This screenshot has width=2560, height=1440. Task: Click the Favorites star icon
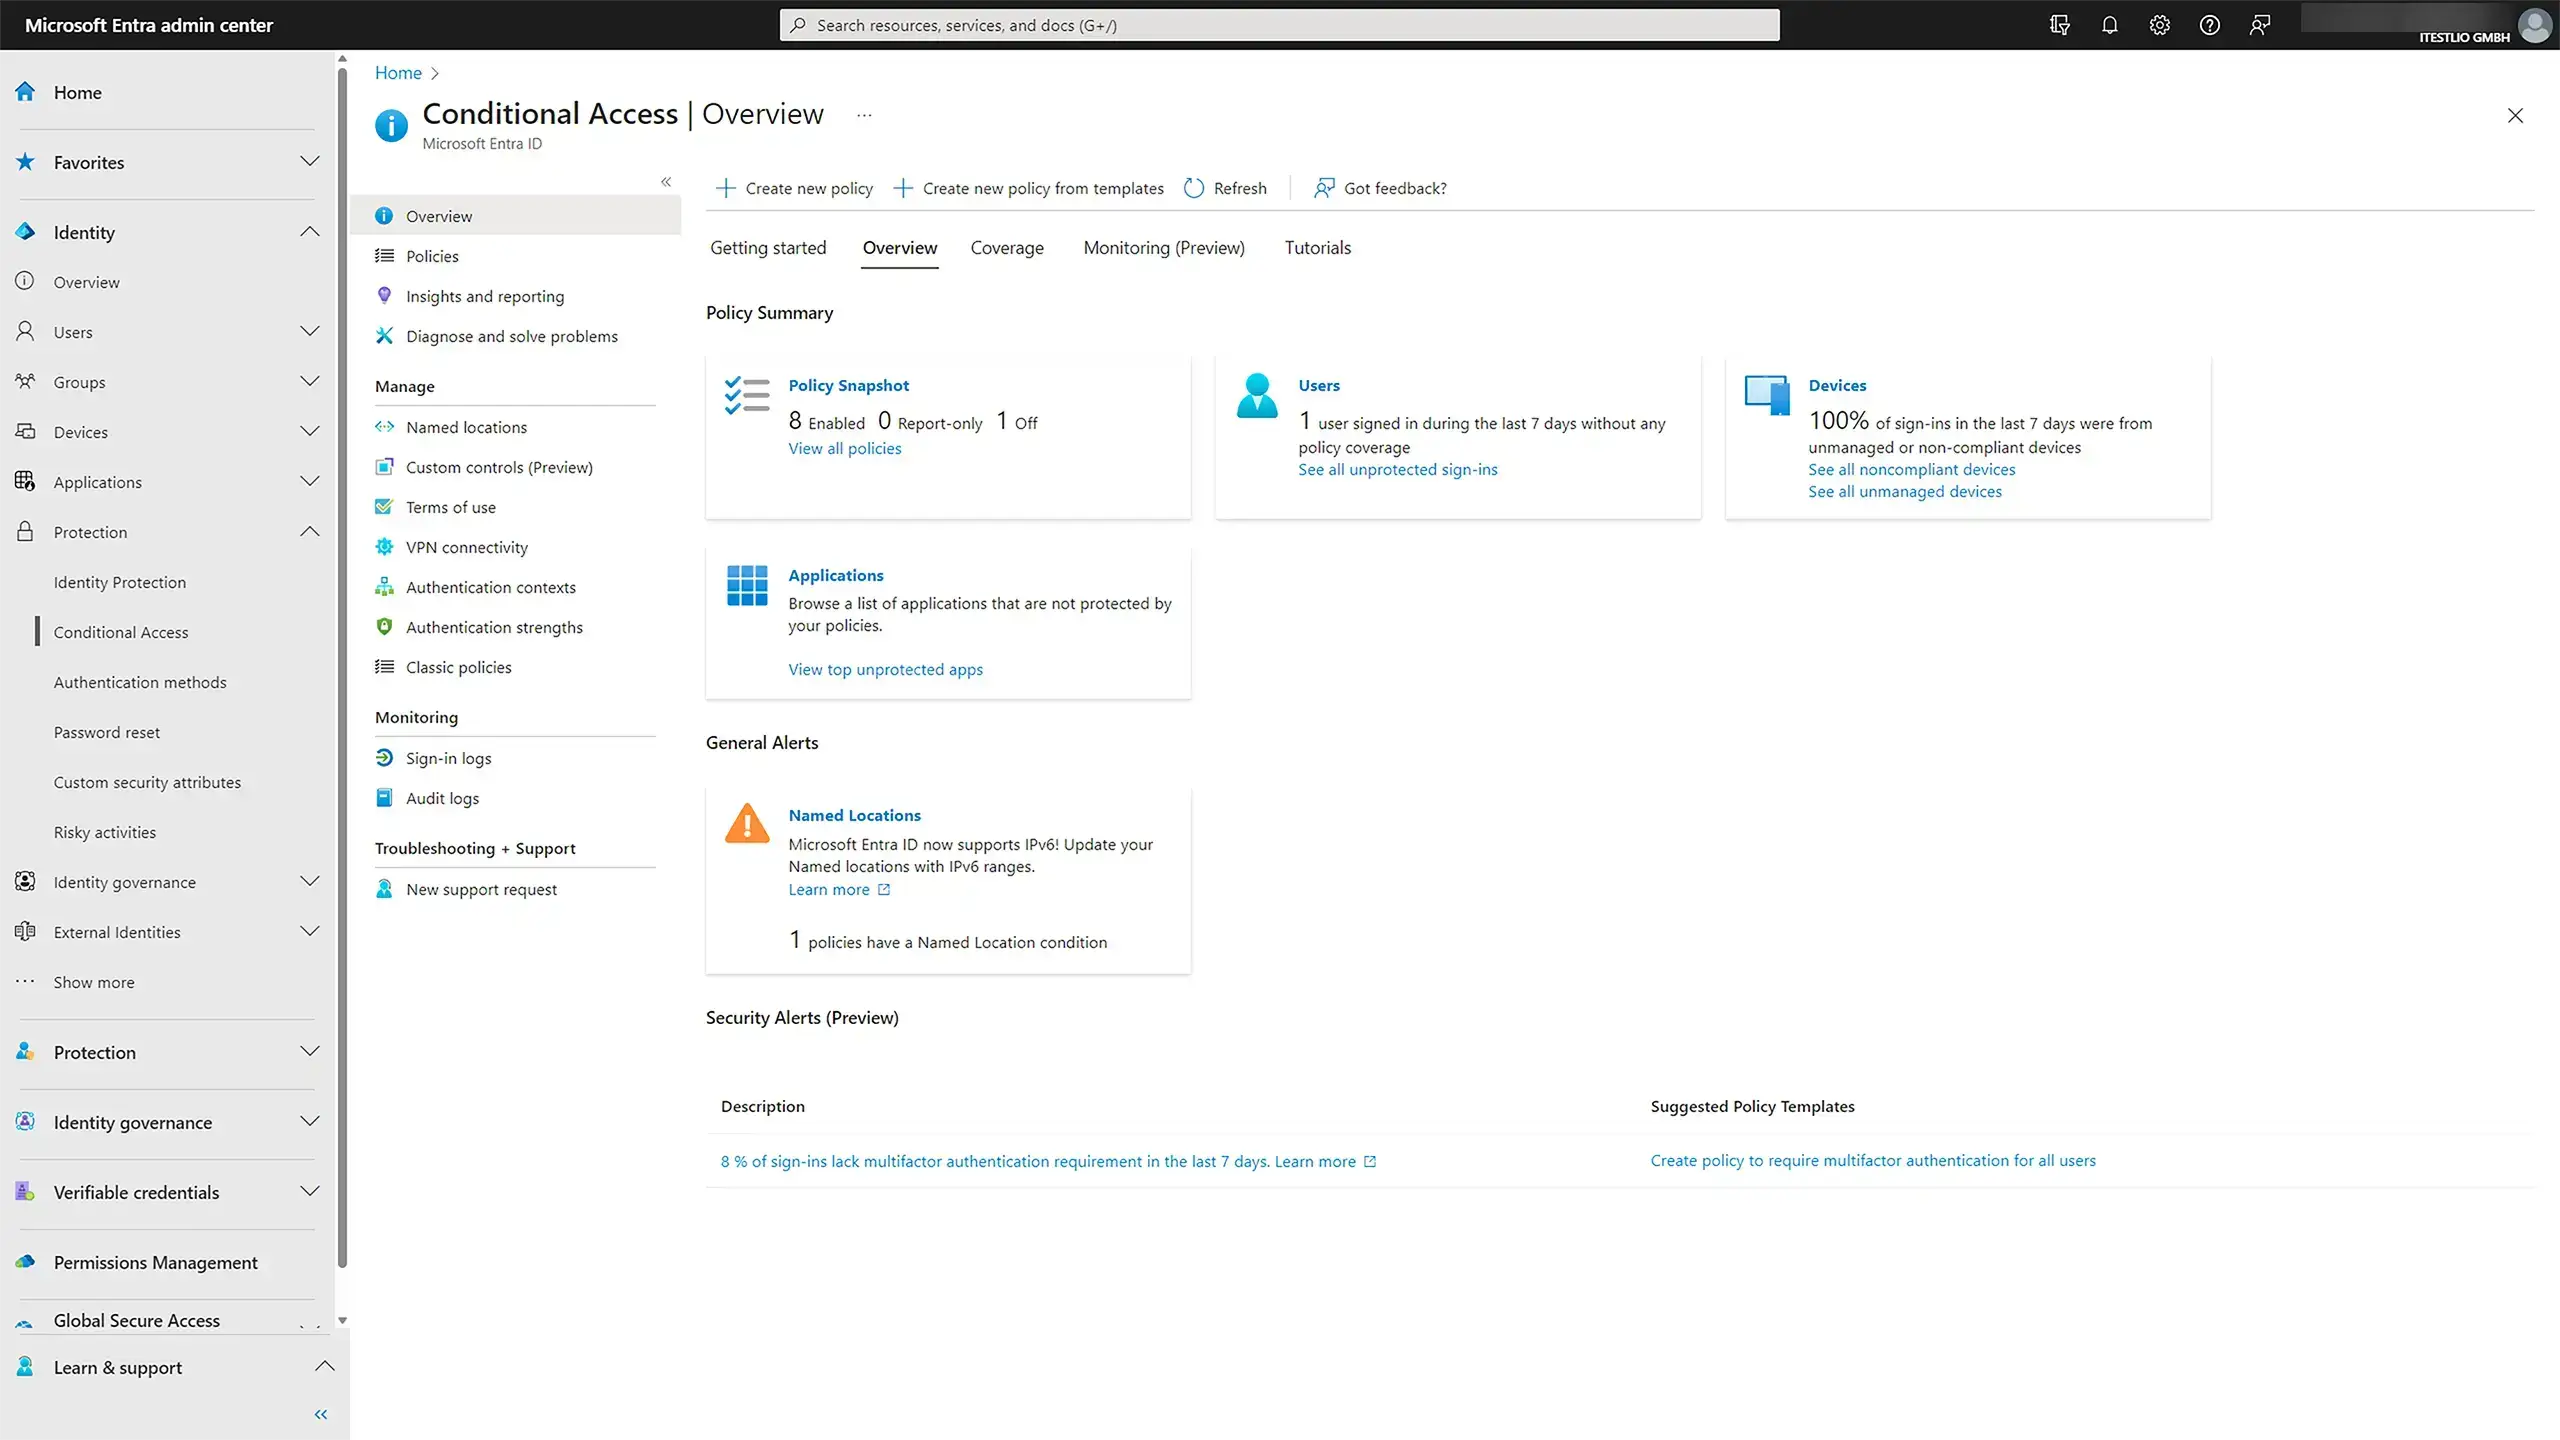25,162
